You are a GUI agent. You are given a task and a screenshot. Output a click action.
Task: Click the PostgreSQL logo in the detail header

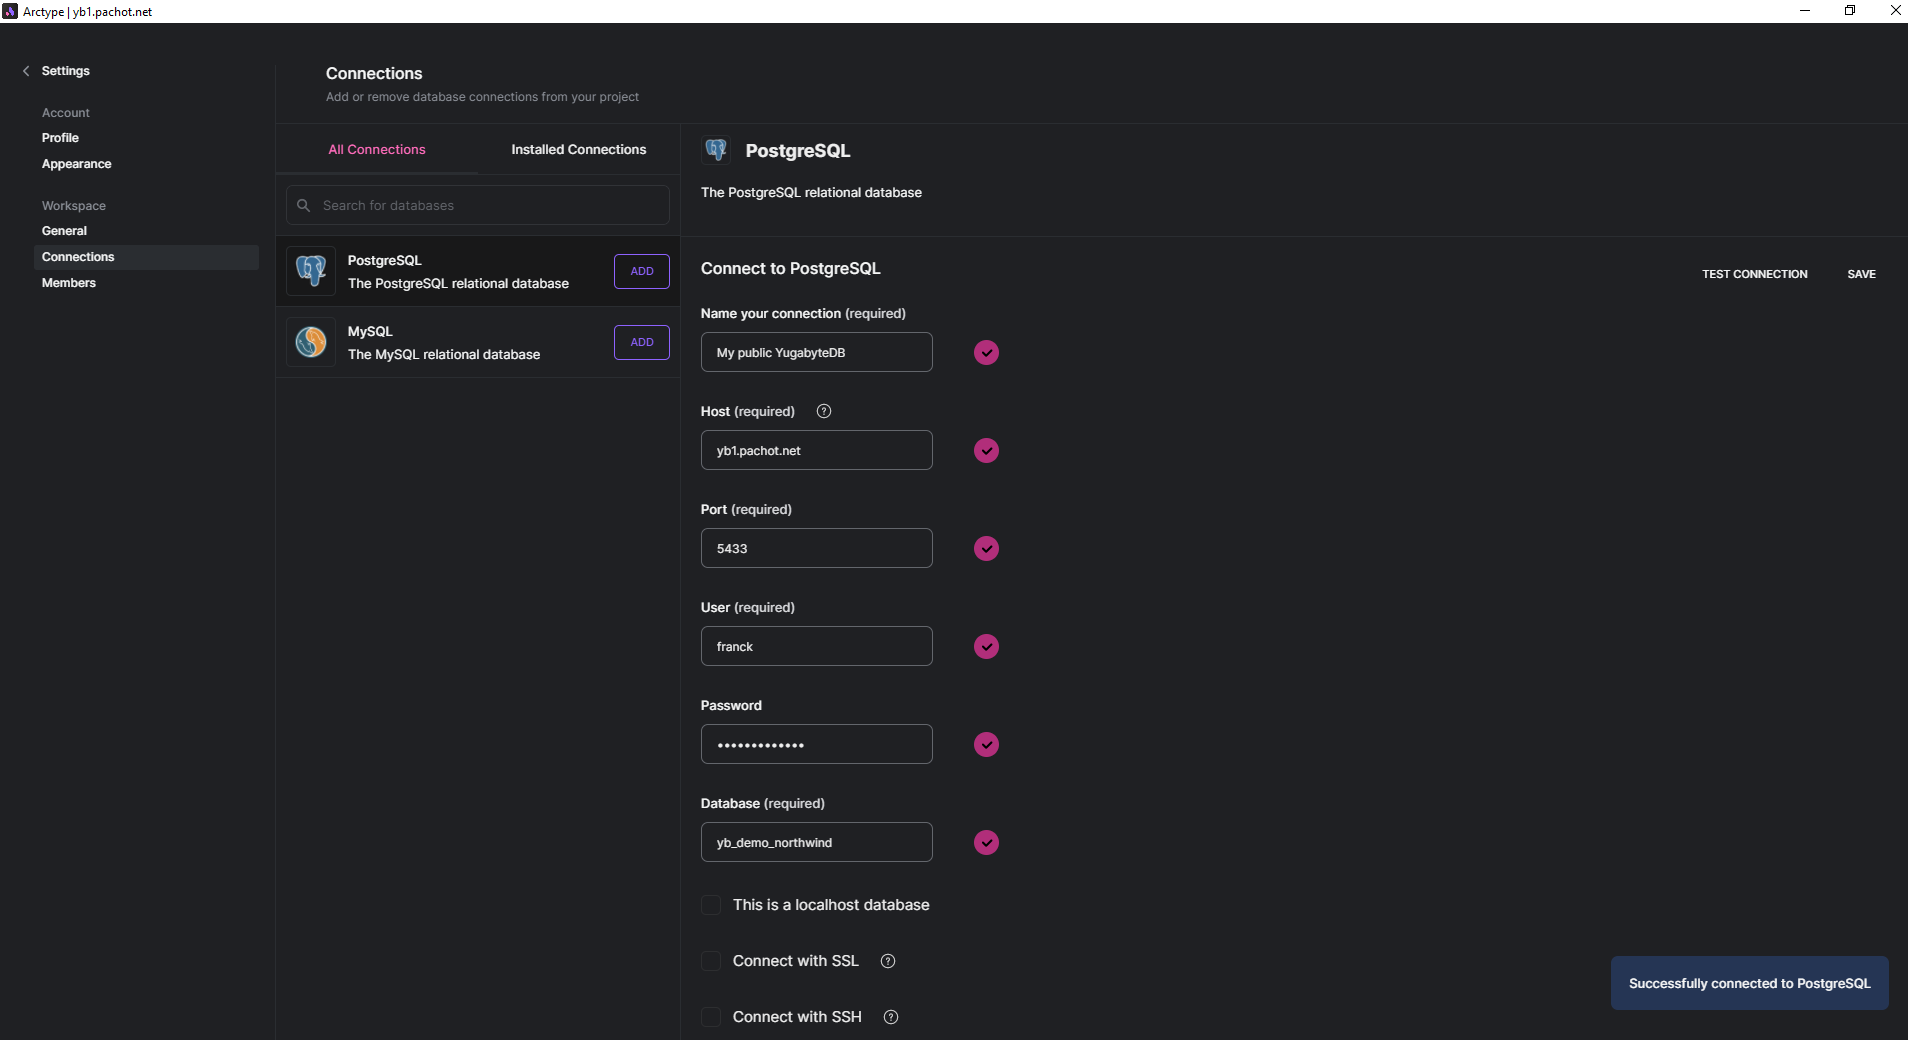(x=716, y=150)
